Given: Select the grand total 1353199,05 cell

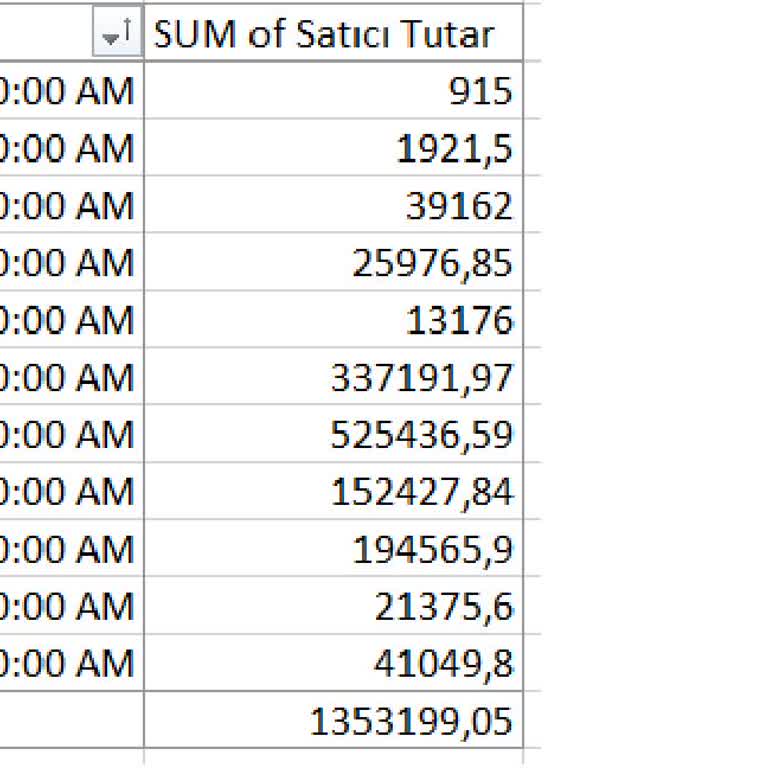Looking at the screenshot, I should [333, 720].
